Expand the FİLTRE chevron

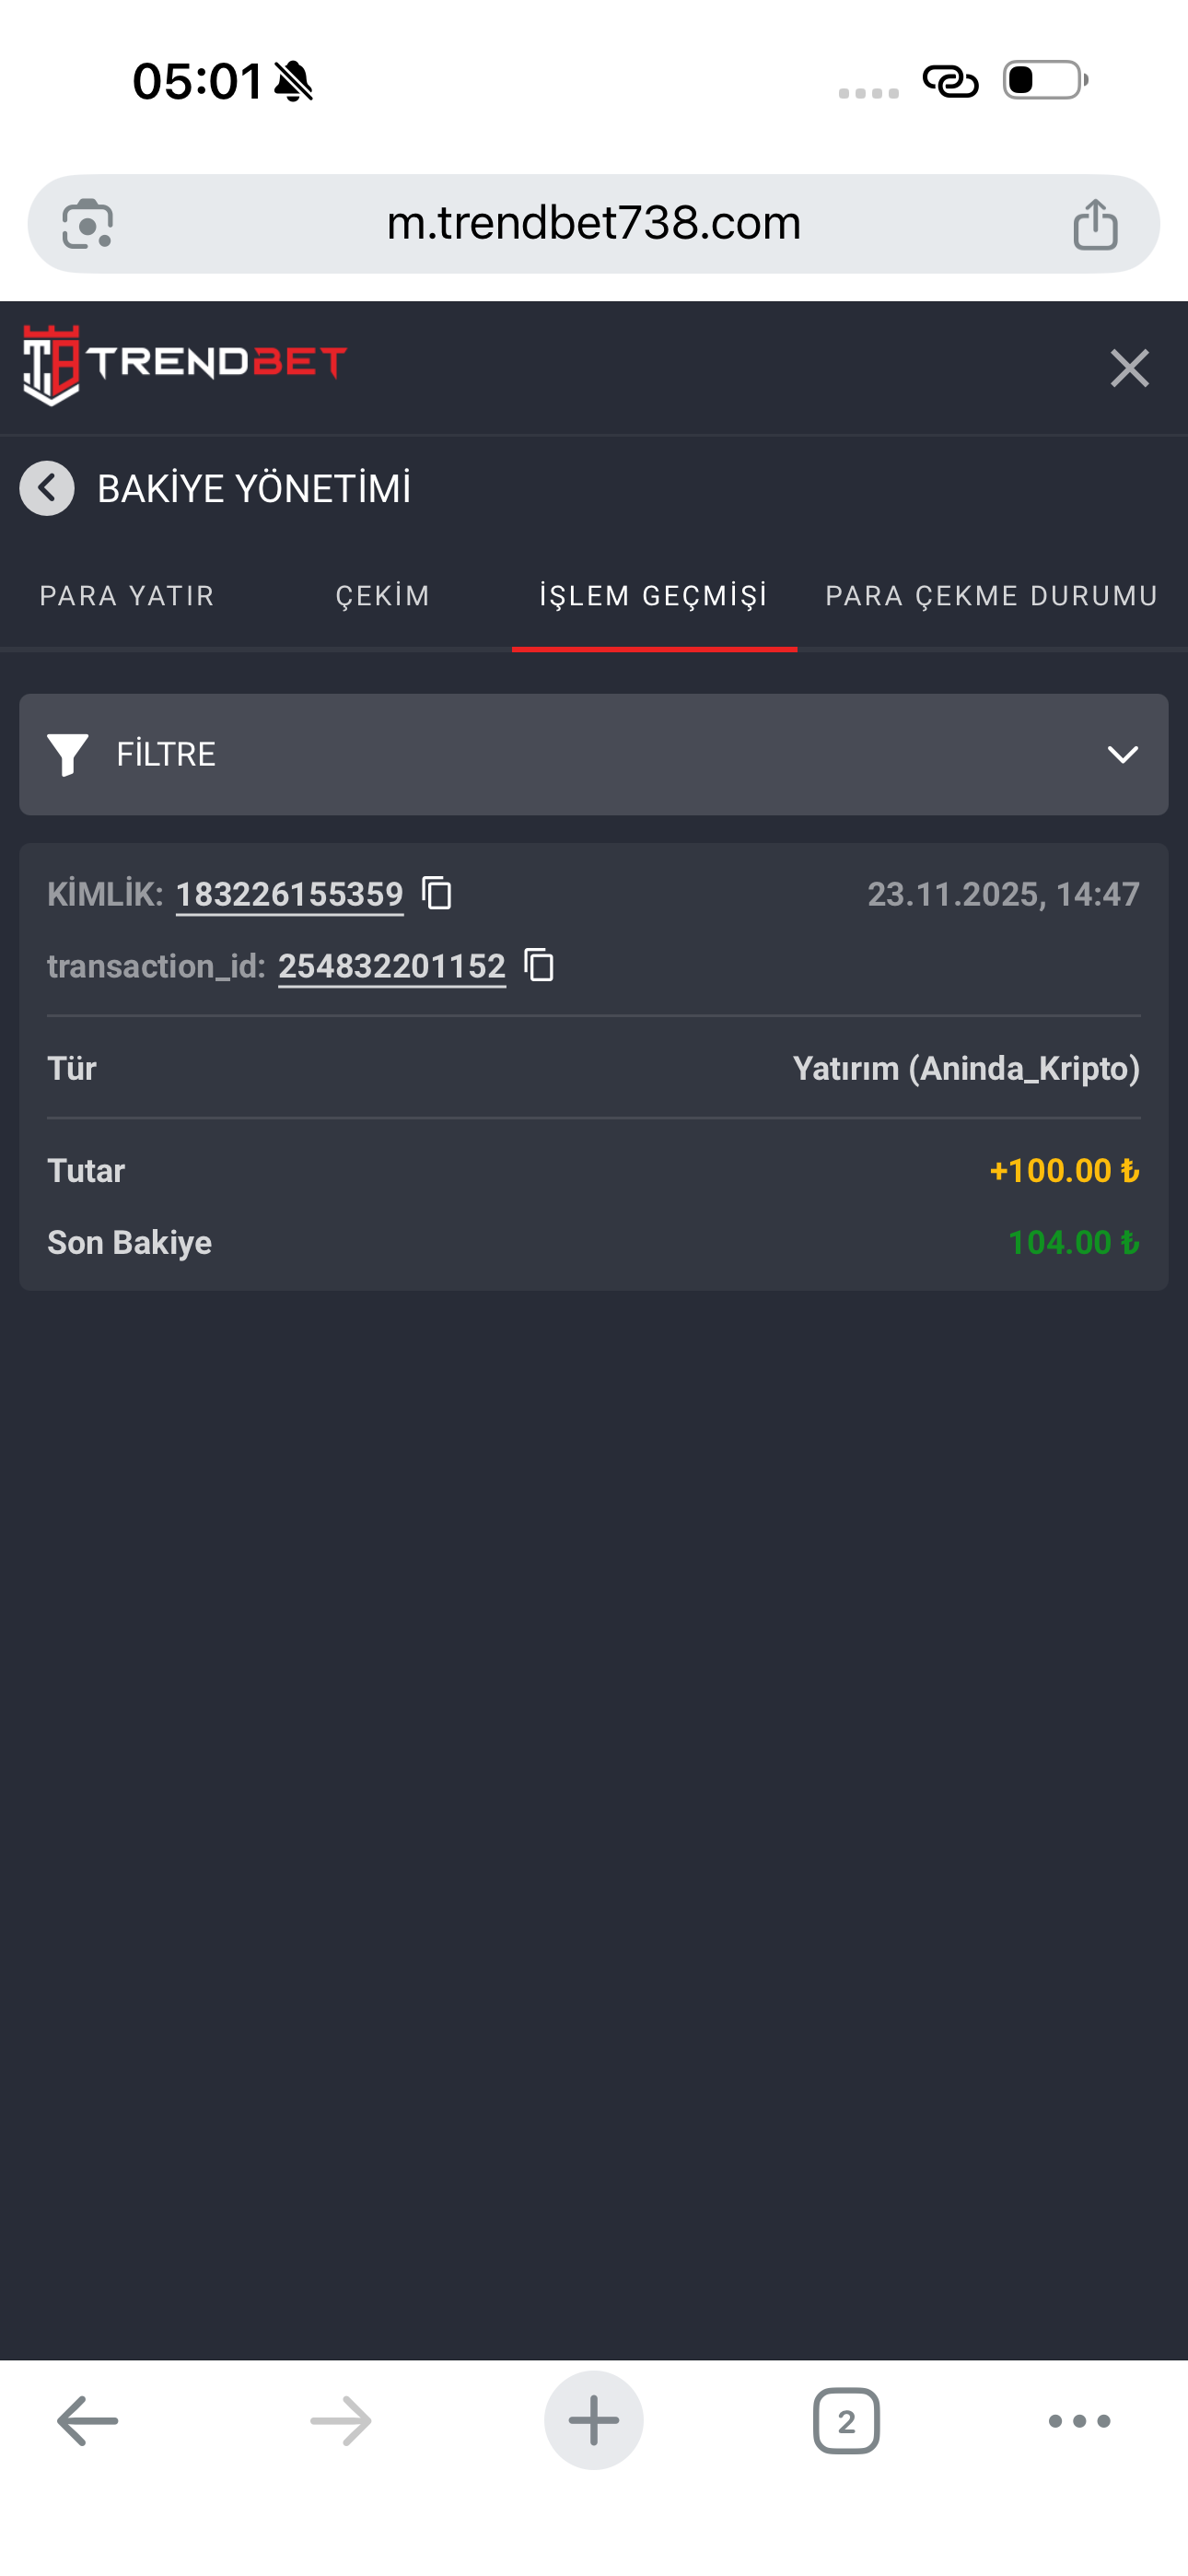click(1123, 754)
